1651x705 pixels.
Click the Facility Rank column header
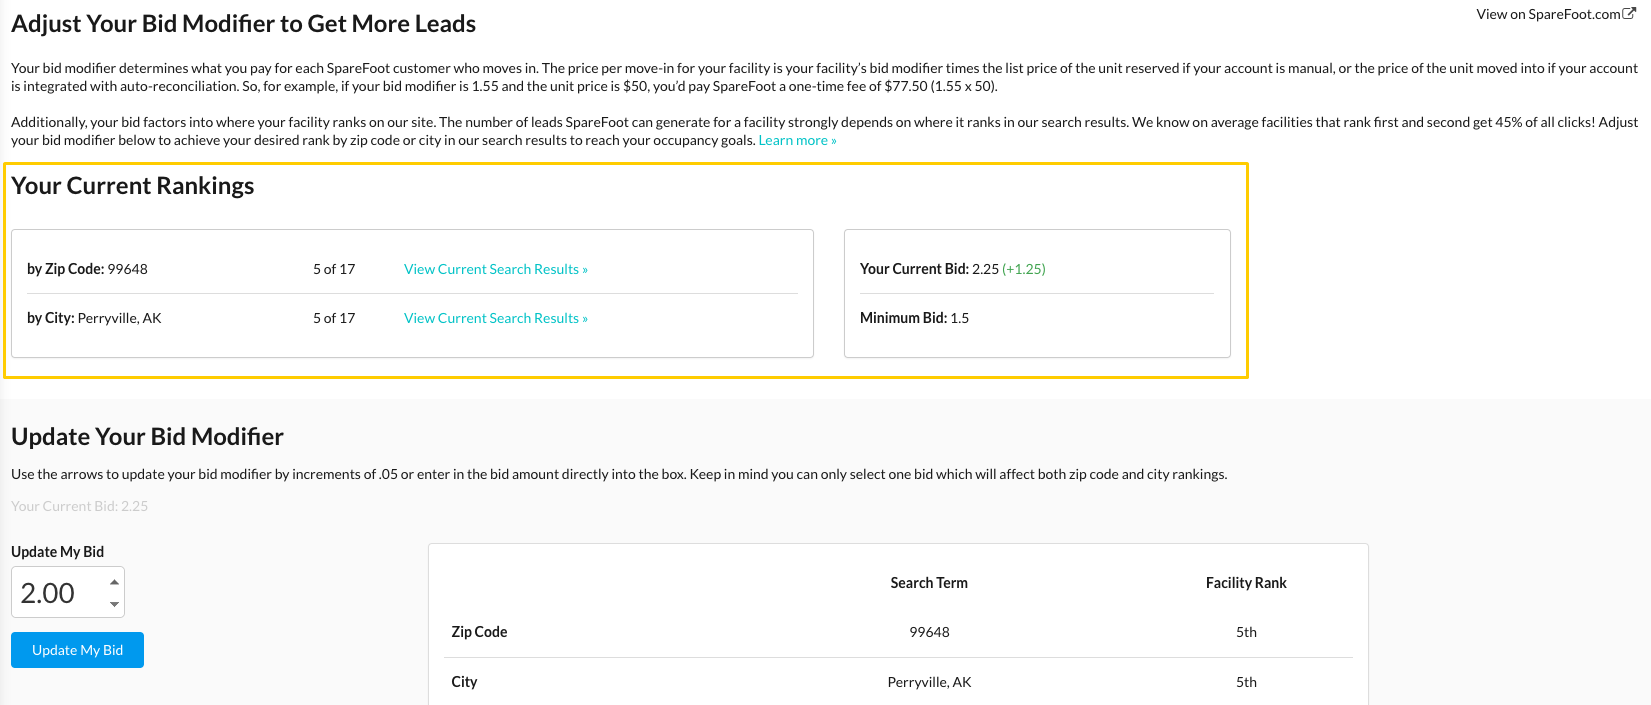[x=1246, y=583]
